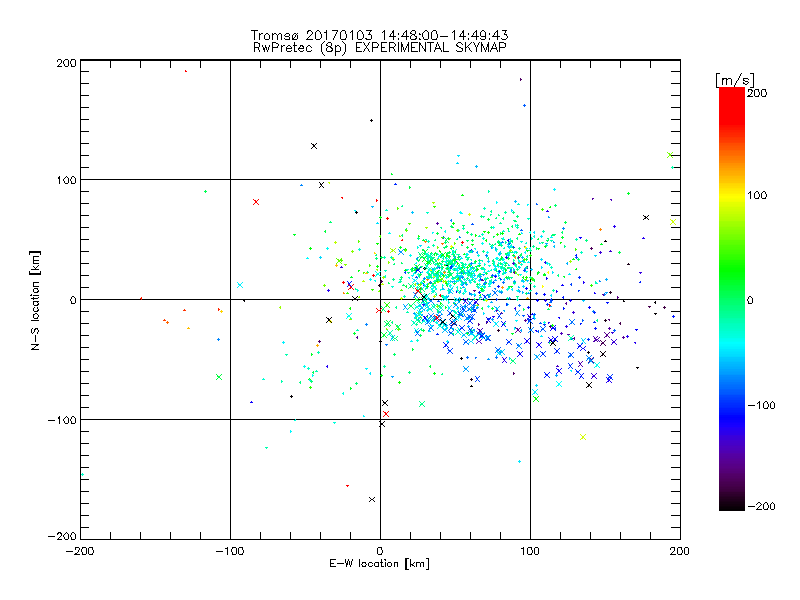Click the title text 'Tromsø 20170103 14:48:00-14:49:43'
The width and height of the screenshot is (800, 600).
(x=379, y=35)
